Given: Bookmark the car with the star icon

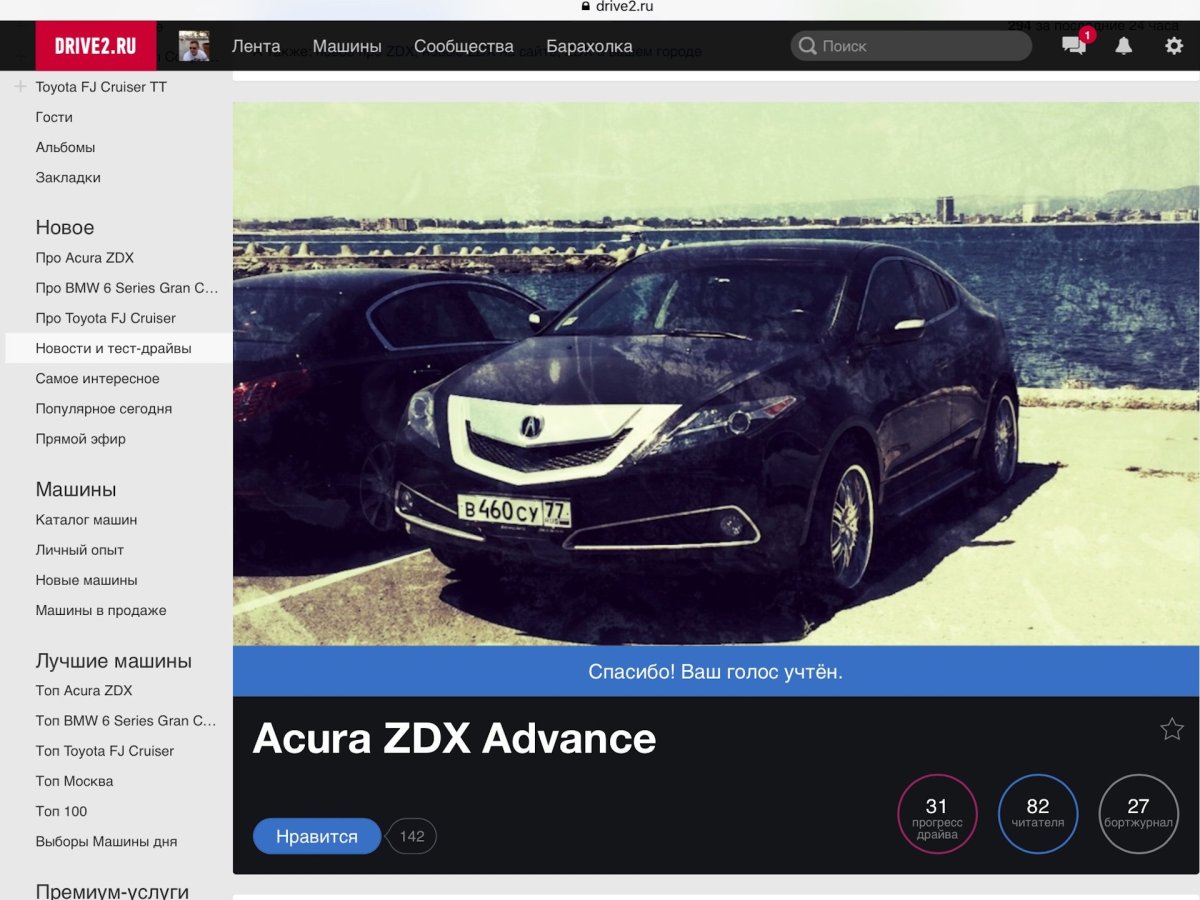Looking at the screenshot, I should point(1172,729).
